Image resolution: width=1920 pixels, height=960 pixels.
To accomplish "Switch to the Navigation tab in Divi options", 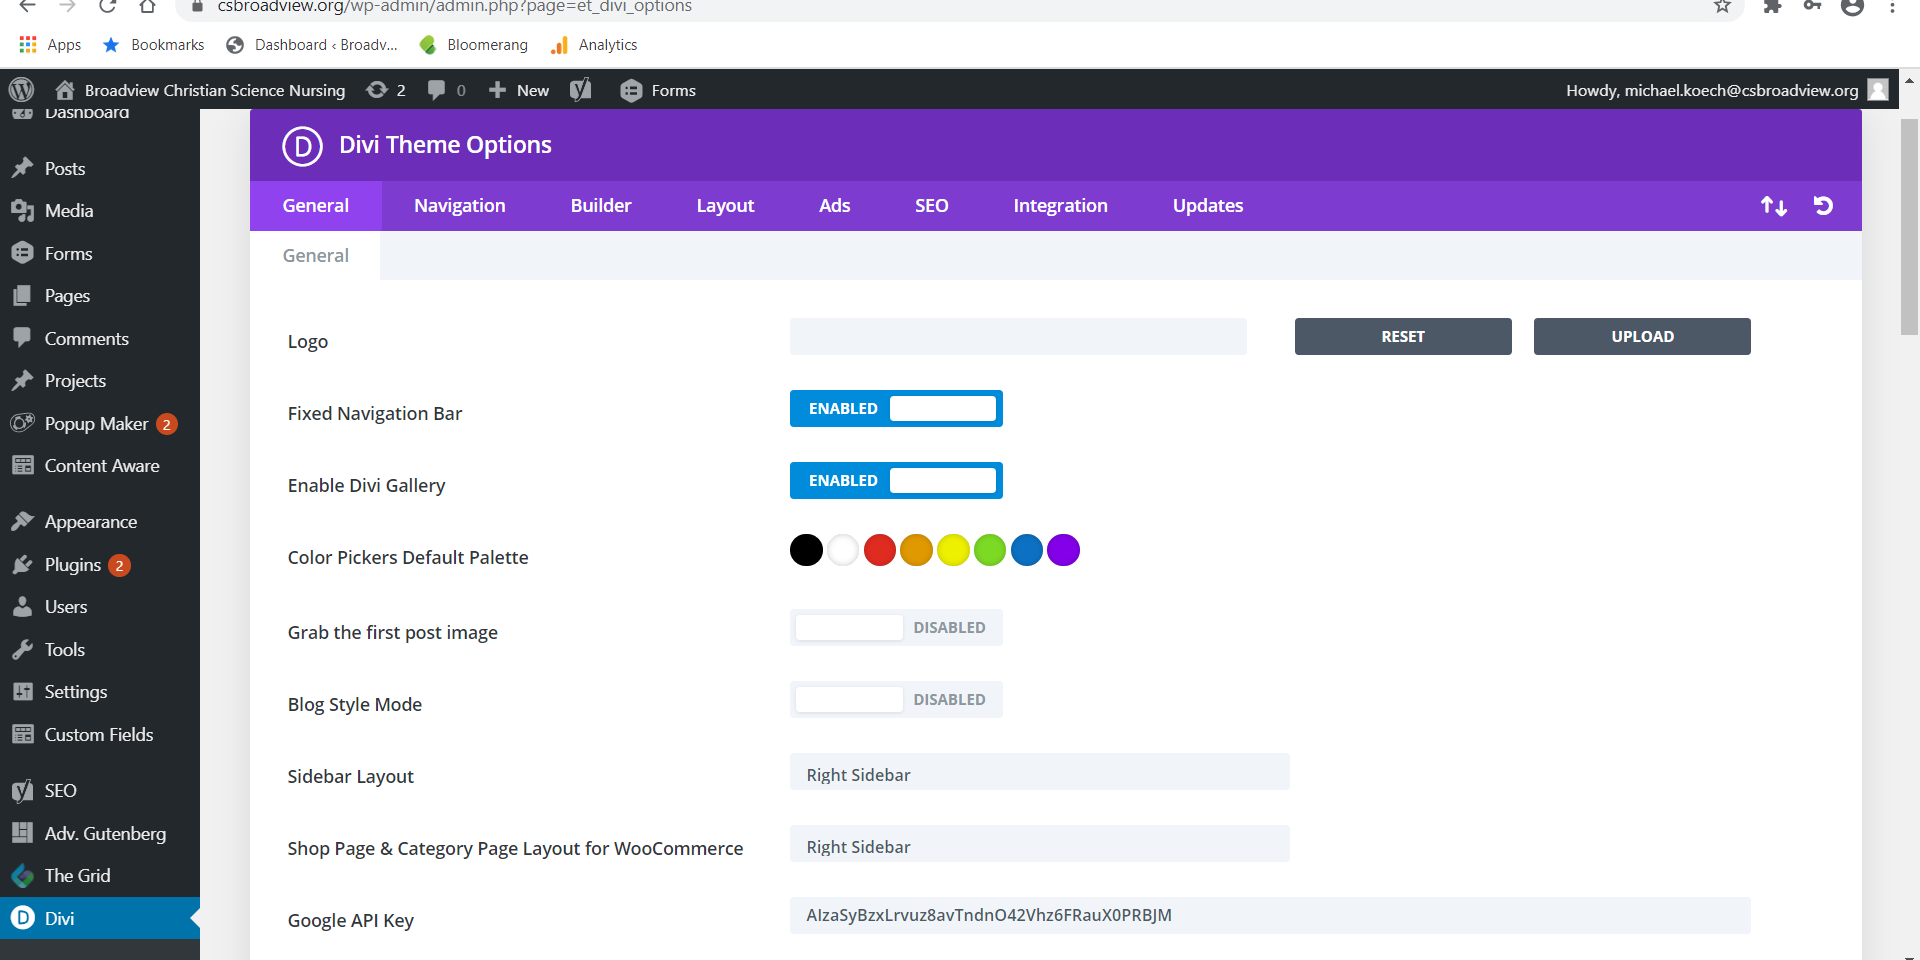I will [x=459, y=205].
